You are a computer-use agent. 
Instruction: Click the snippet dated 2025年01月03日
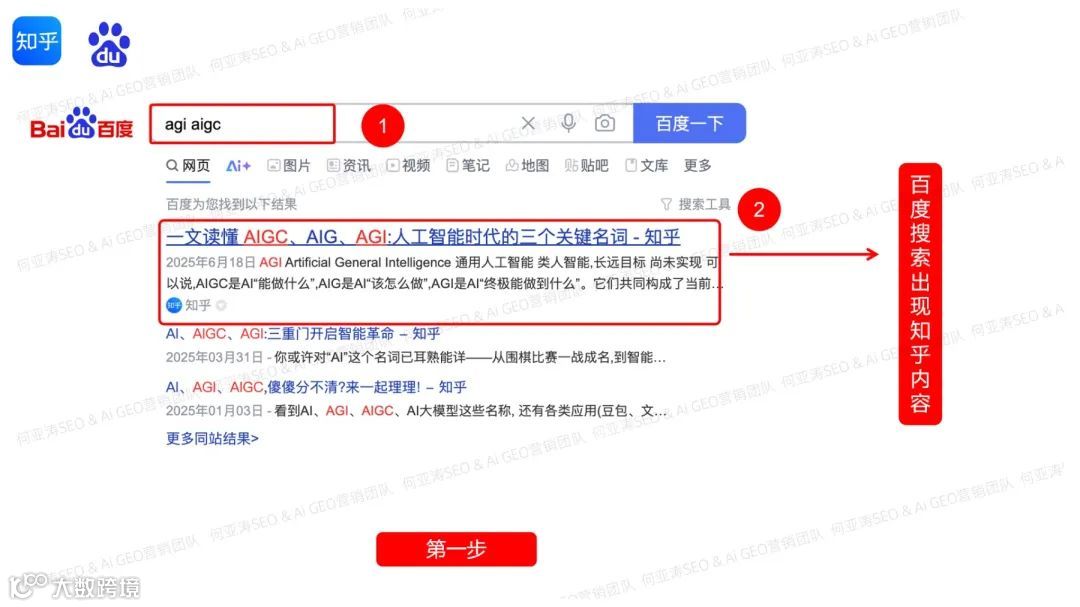(416, 411)
